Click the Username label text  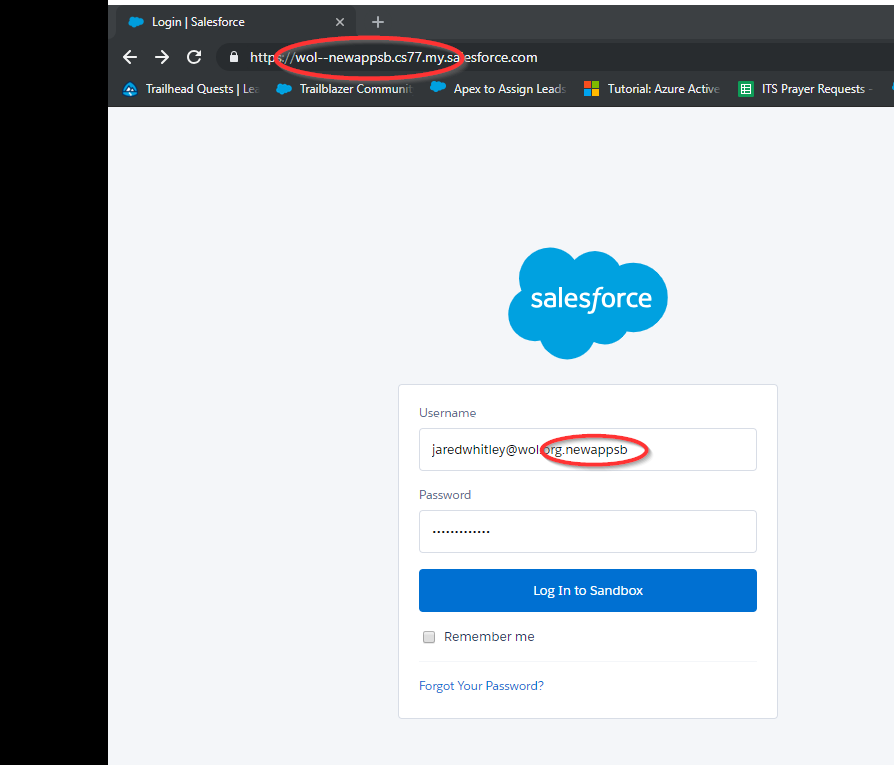coord(448,413)
